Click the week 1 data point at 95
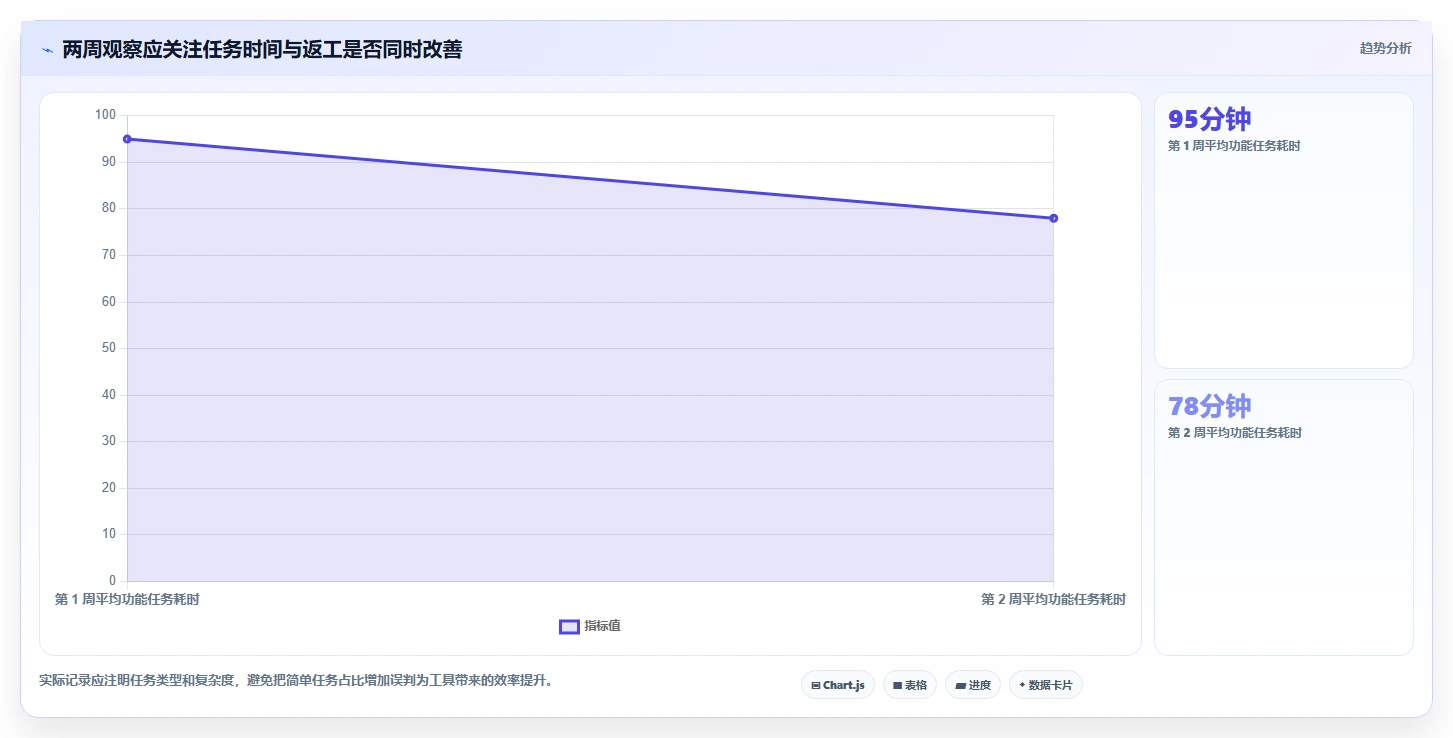Image resolution: width=1453 pixels, height=738 pixels. [127, 139]
